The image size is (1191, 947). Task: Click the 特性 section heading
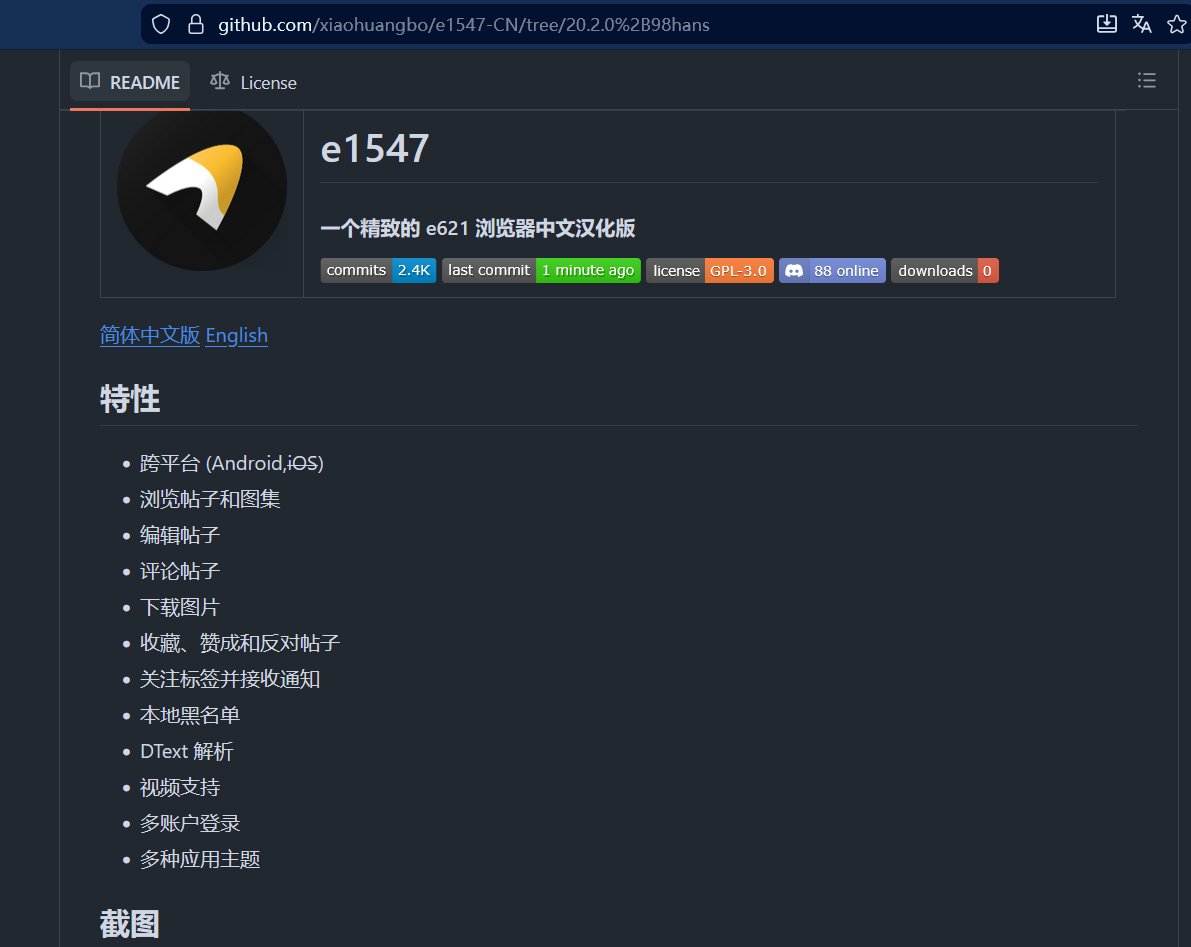coord(130,399)
